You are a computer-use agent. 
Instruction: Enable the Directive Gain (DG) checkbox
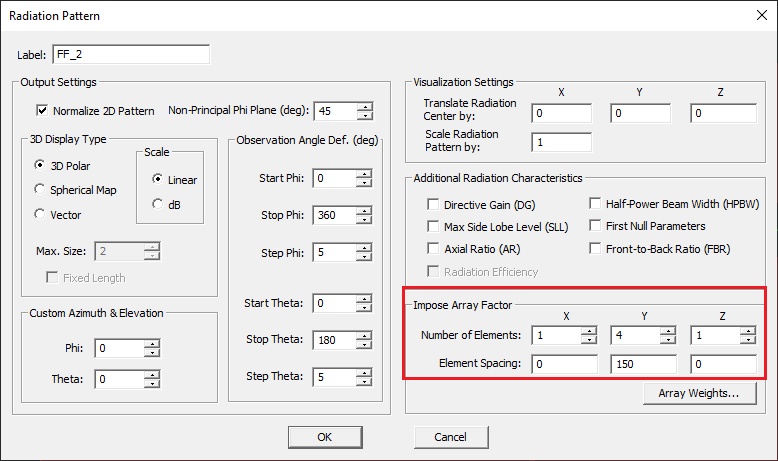click(434, 204)
